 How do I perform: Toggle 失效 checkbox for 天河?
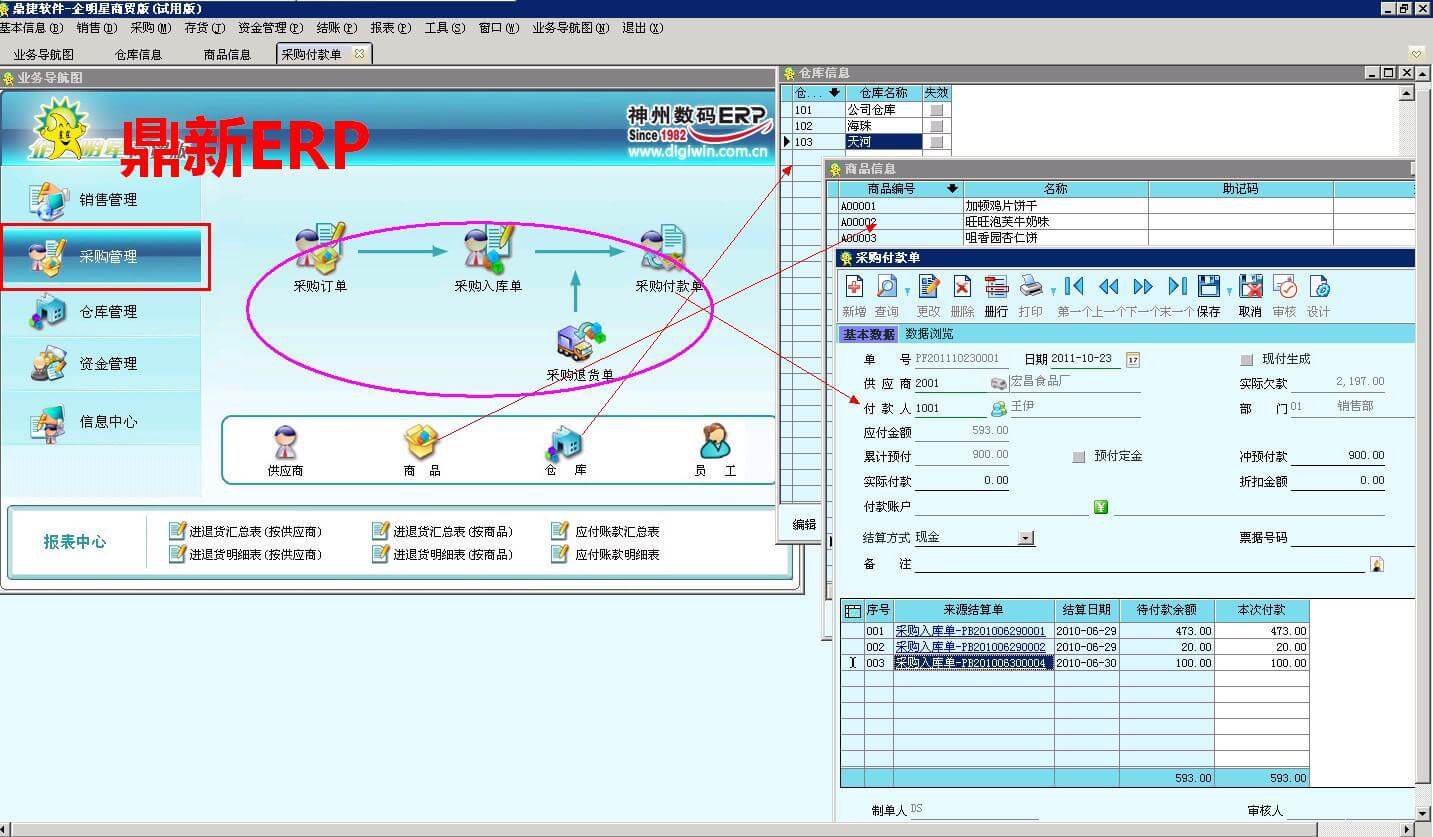[x=936, y=142]
